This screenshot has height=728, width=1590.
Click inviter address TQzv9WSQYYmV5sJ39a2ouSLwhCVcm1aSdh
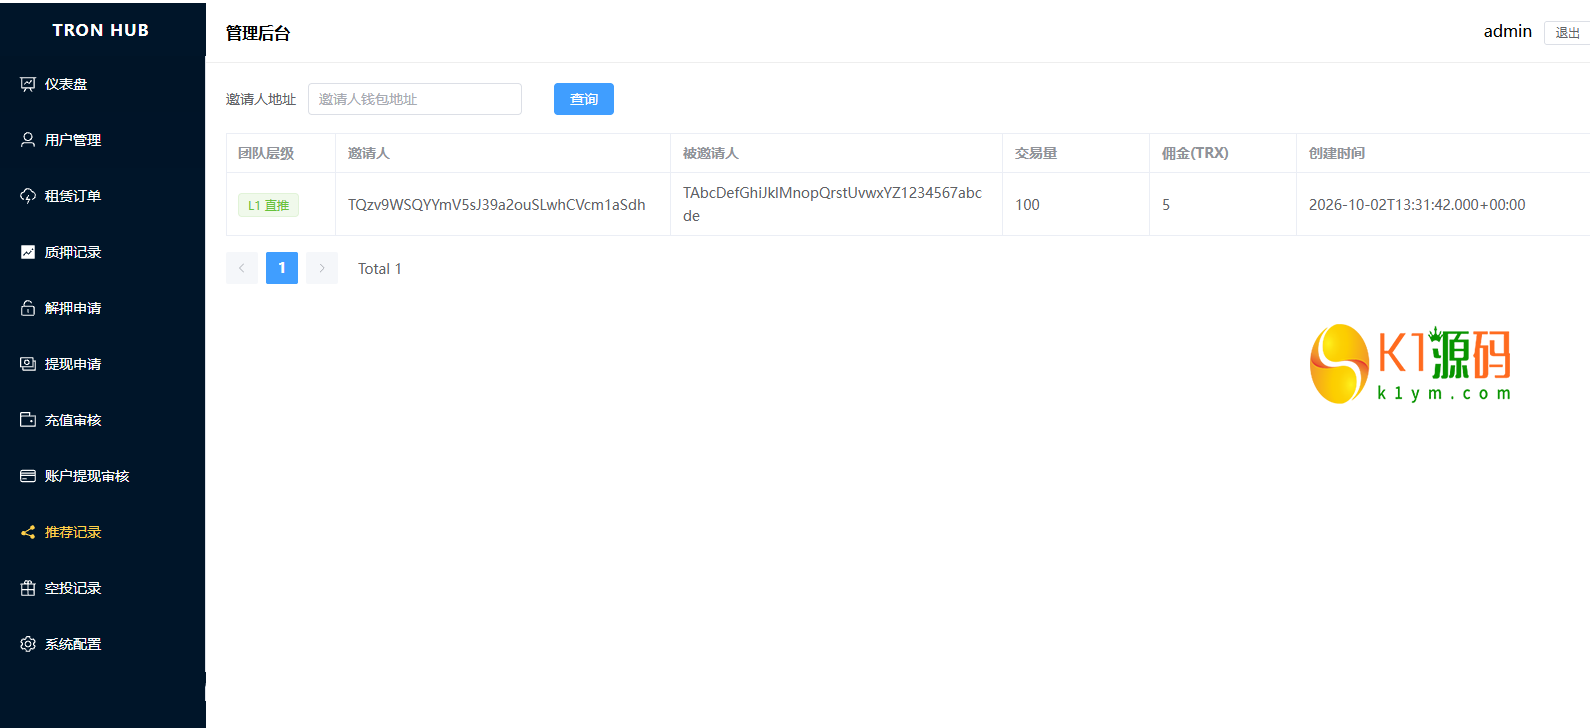(497, 205)
